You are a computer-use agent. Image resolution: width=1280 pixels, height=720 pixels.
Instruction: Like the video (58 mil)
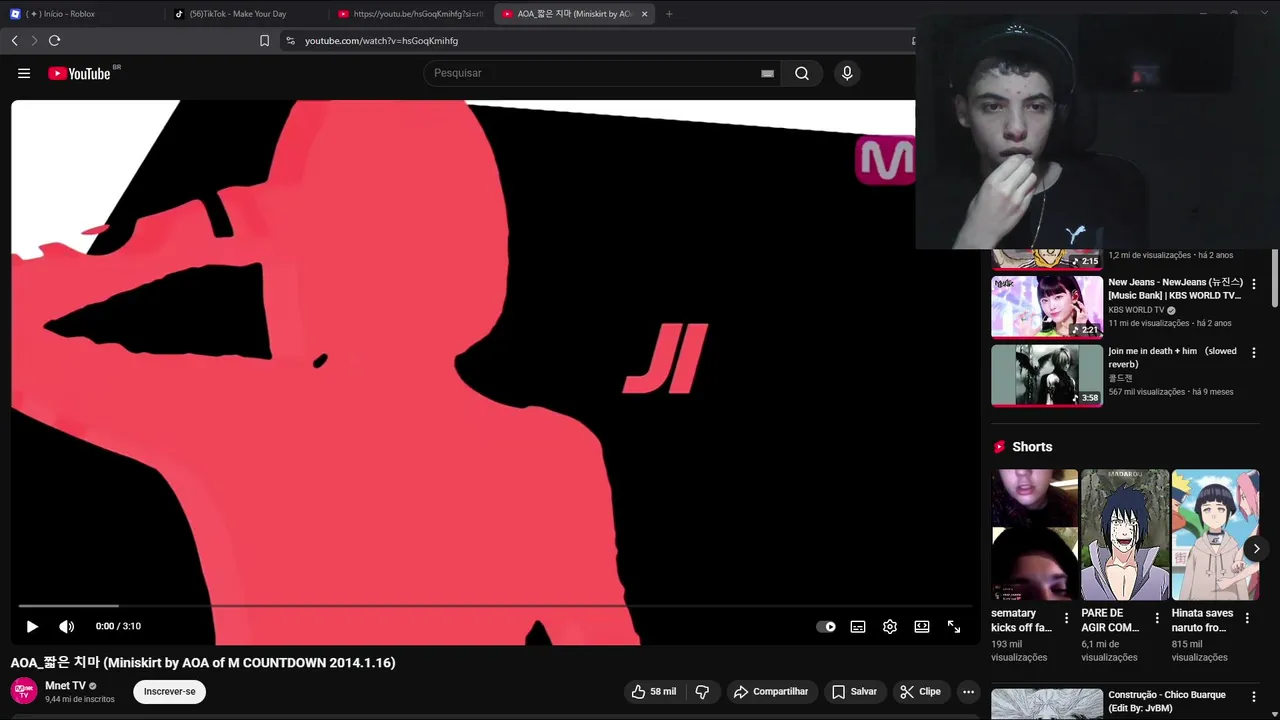(x=654, y=692)
